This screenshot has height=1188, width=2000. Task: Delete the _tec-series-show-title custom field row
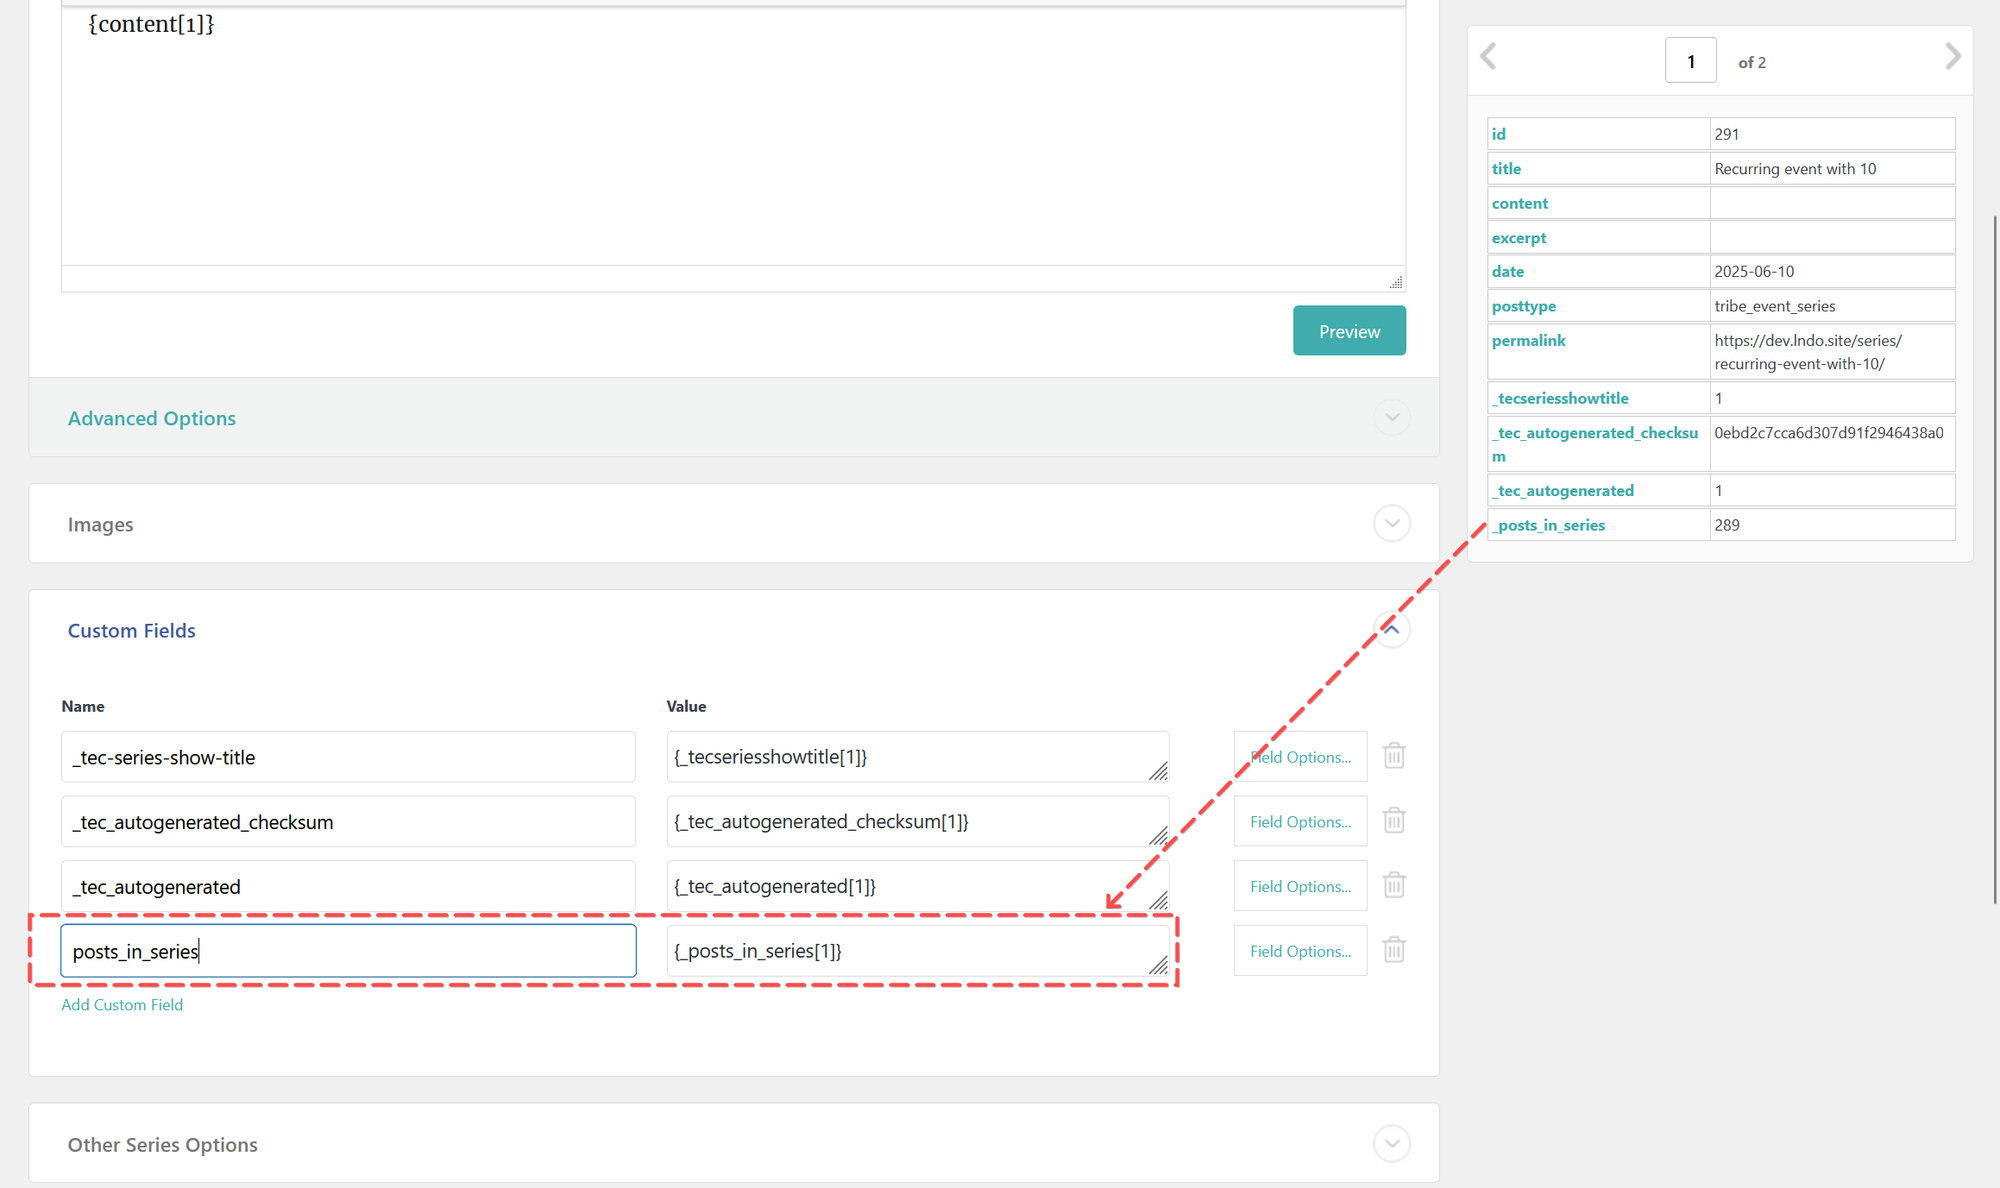click(1394, 756)
